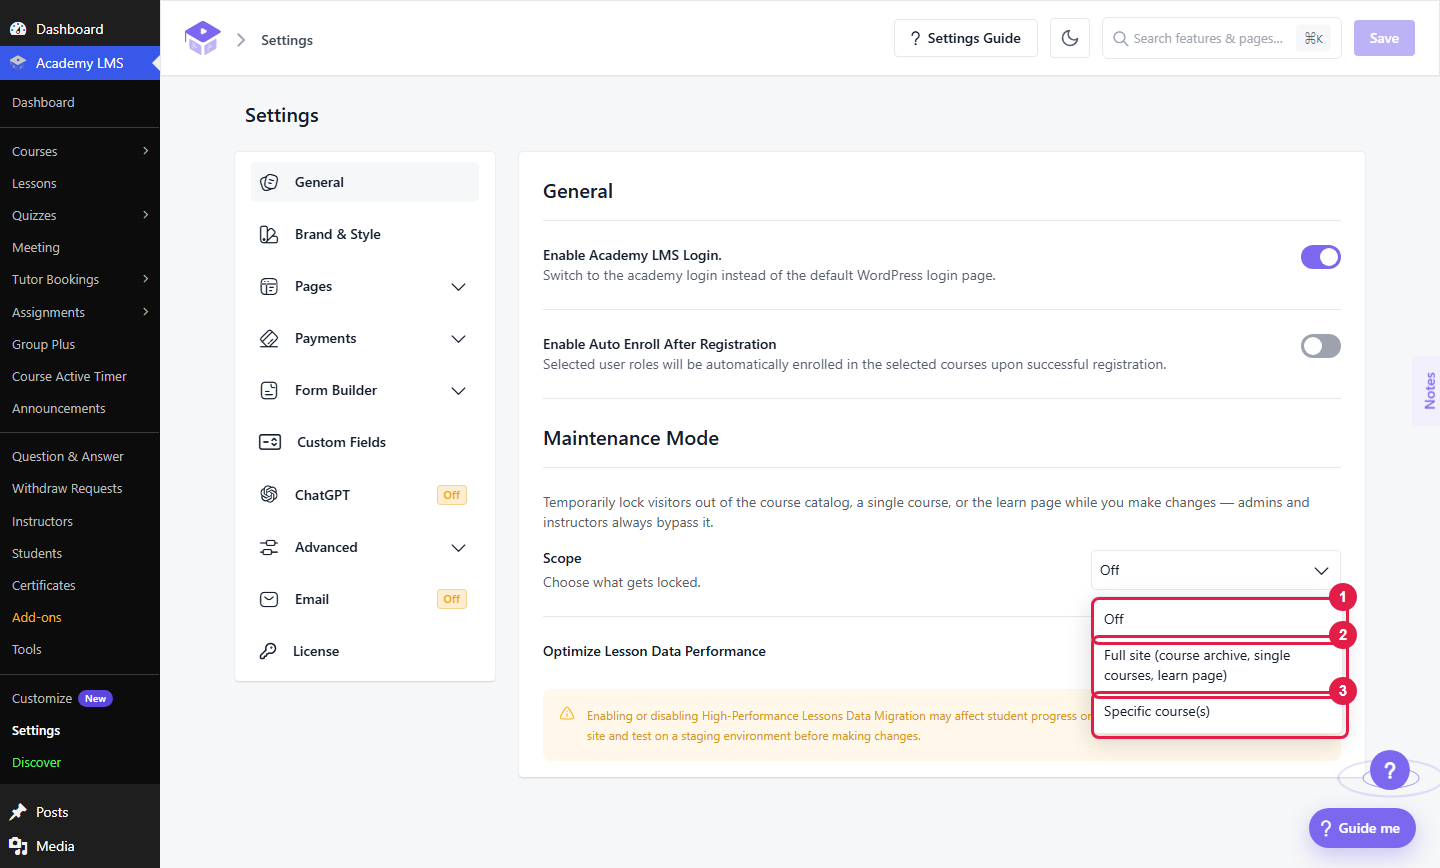
Task: Expand the Courses submenu arrow
Action: click(146, 151)
